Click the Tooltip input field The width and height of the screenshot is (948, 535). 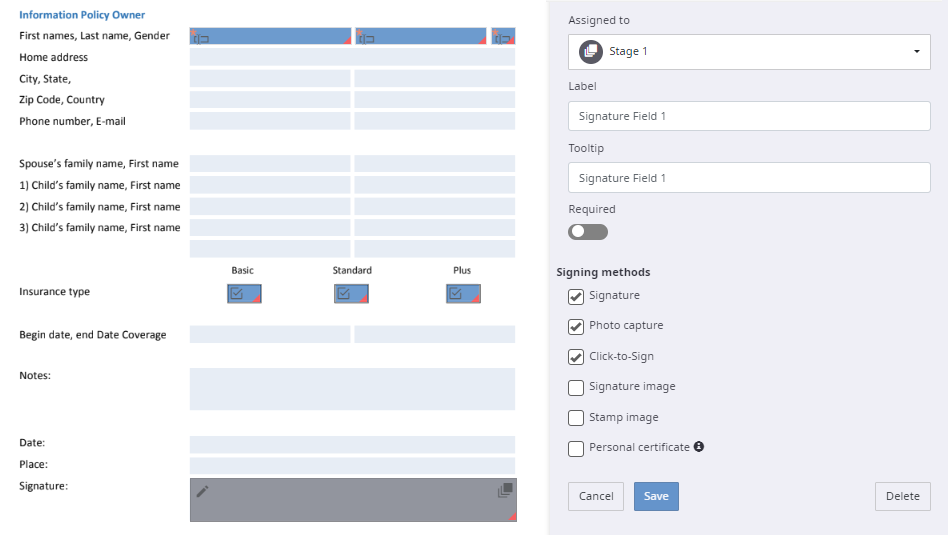pos(749,178)
